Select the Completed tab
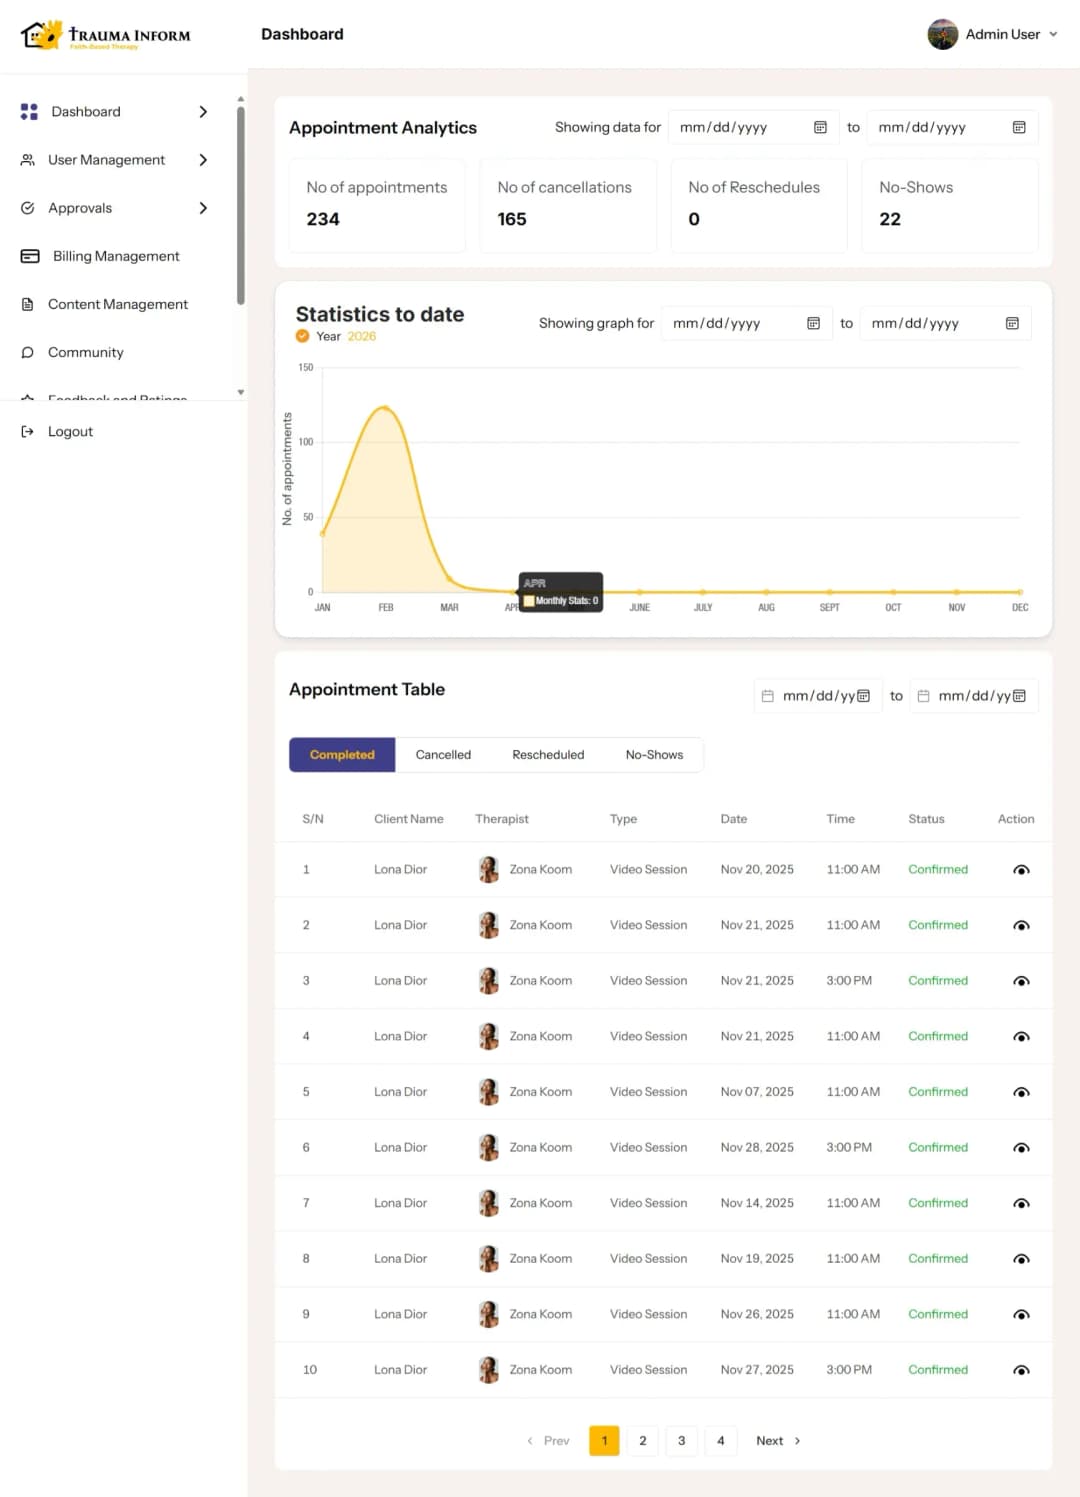This screenshot has width=1080, height=1497. coord(342,755)
